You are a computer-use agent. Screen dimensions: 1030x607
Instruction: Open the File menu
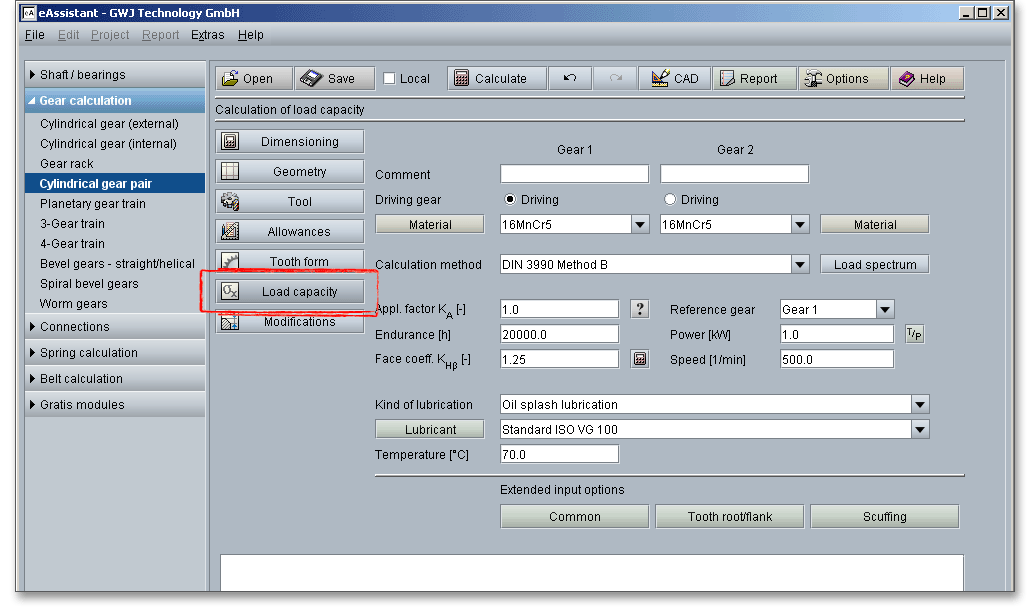click(34, 35)
